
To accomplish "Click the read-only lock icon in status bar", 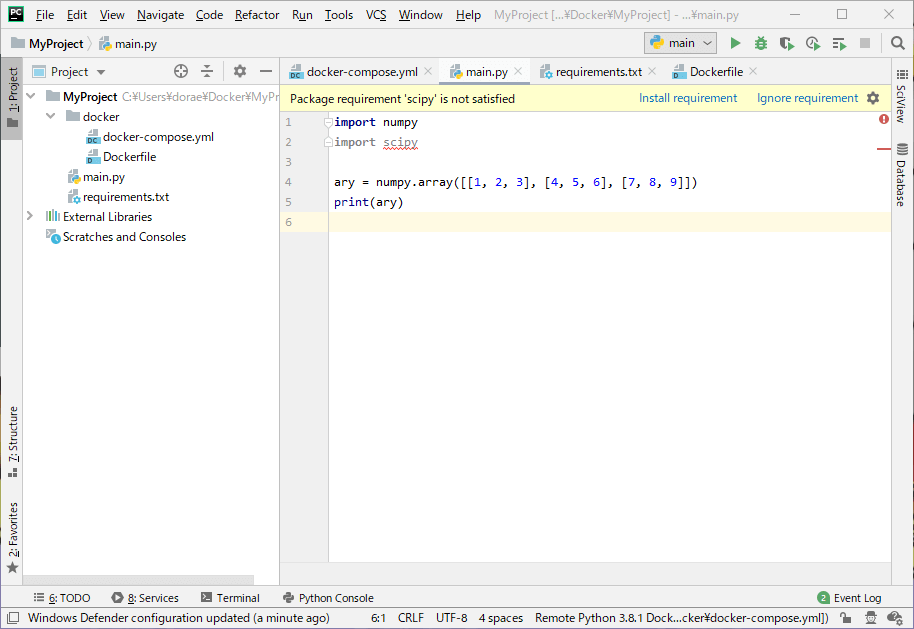I will pyautogui.click(x=846, y=617).
